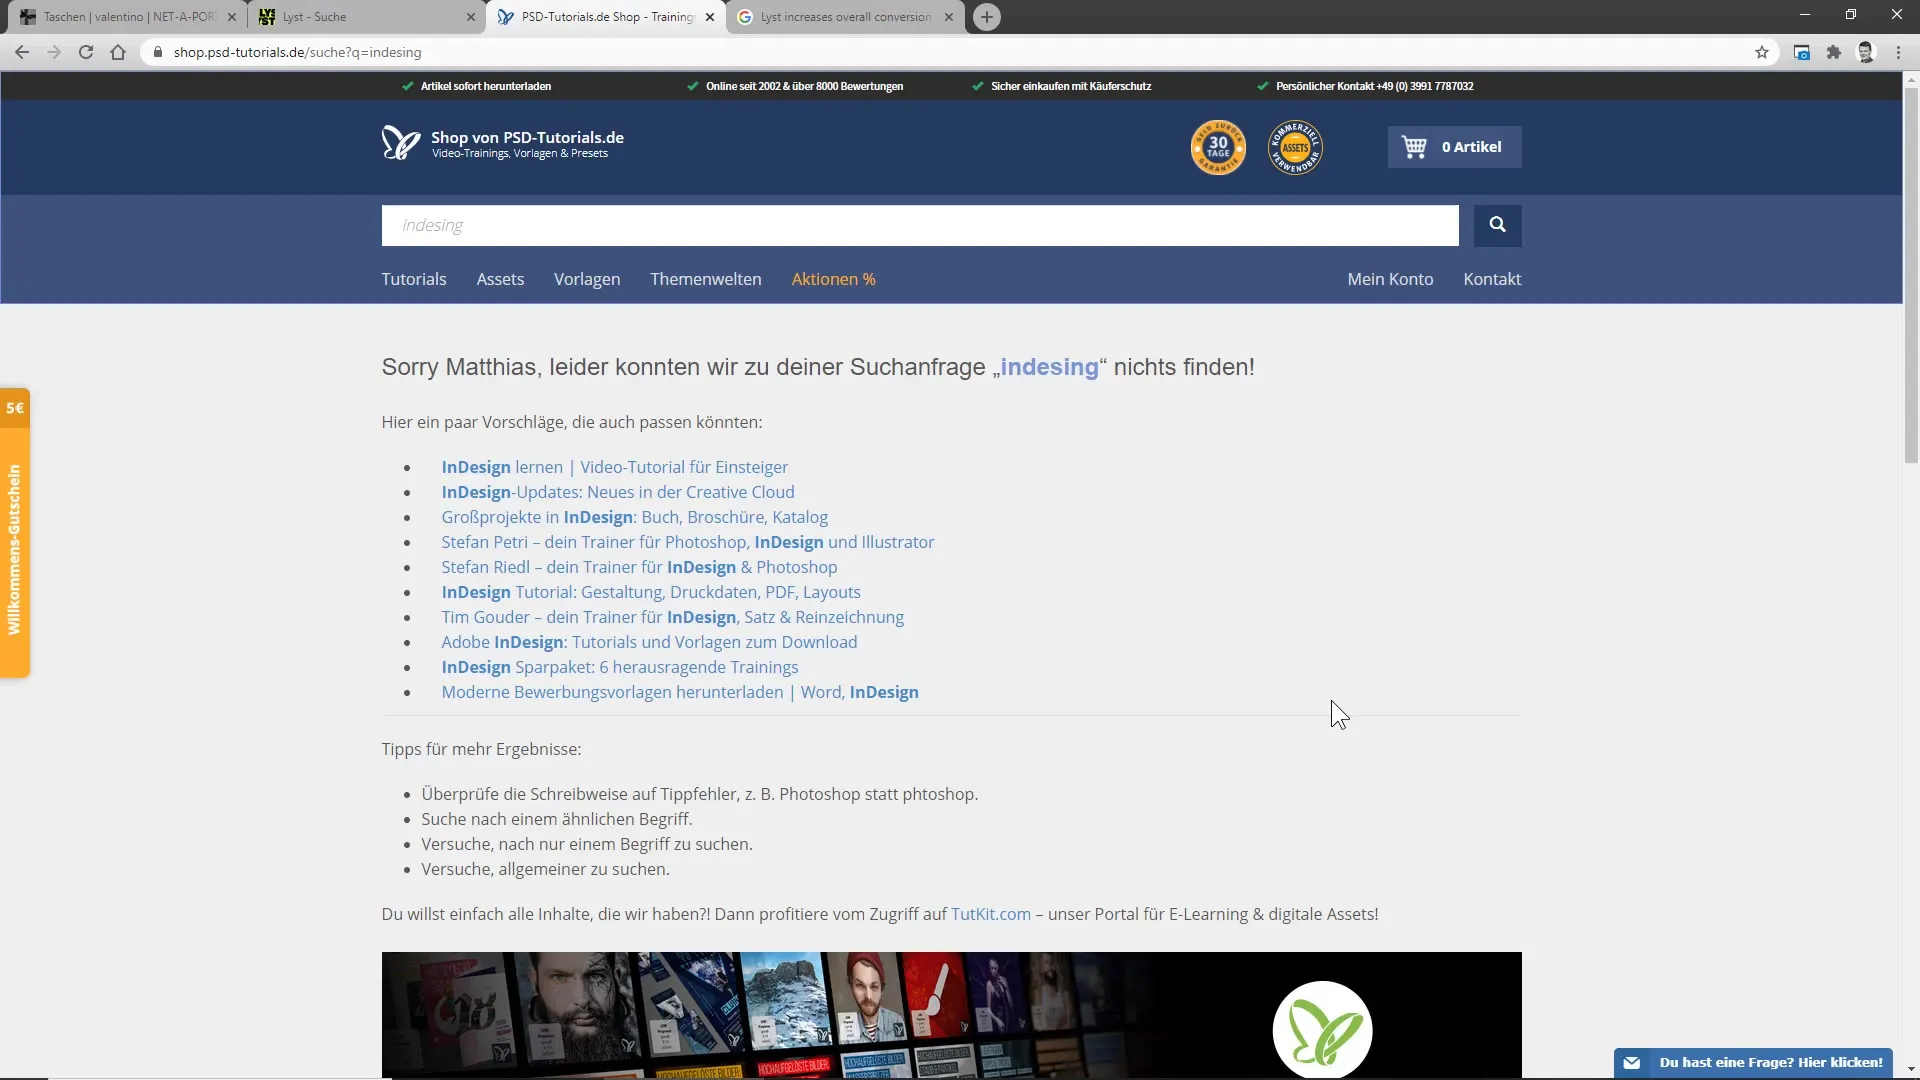Open the Kontakt page
Screen dimensions: 1920x1080
pyautogui.click(x=1492, y=279)
